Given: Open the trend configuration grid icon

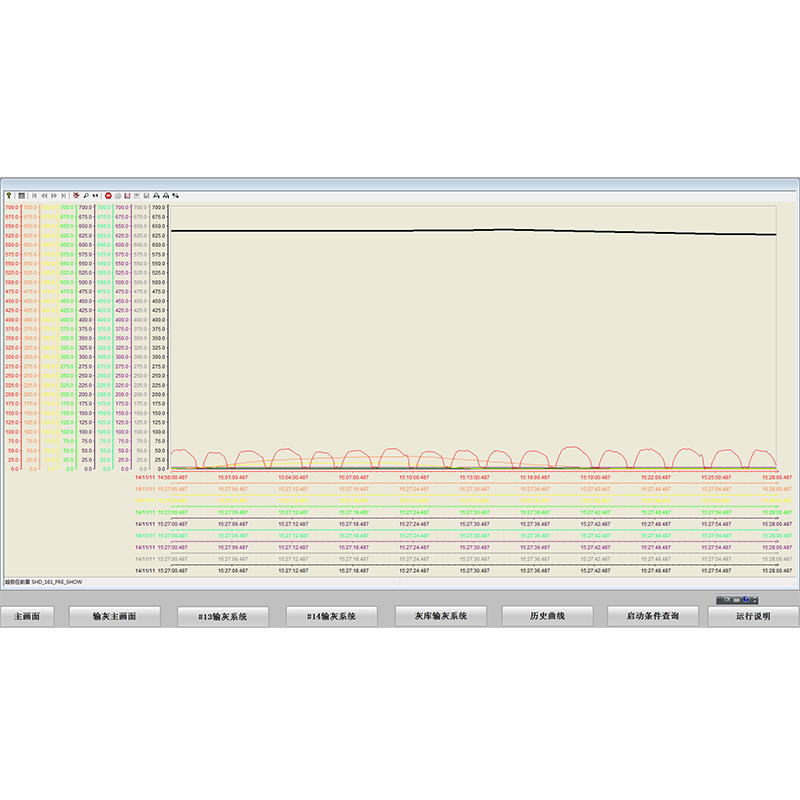Looking at the screenshot, I should click(22, 196).
